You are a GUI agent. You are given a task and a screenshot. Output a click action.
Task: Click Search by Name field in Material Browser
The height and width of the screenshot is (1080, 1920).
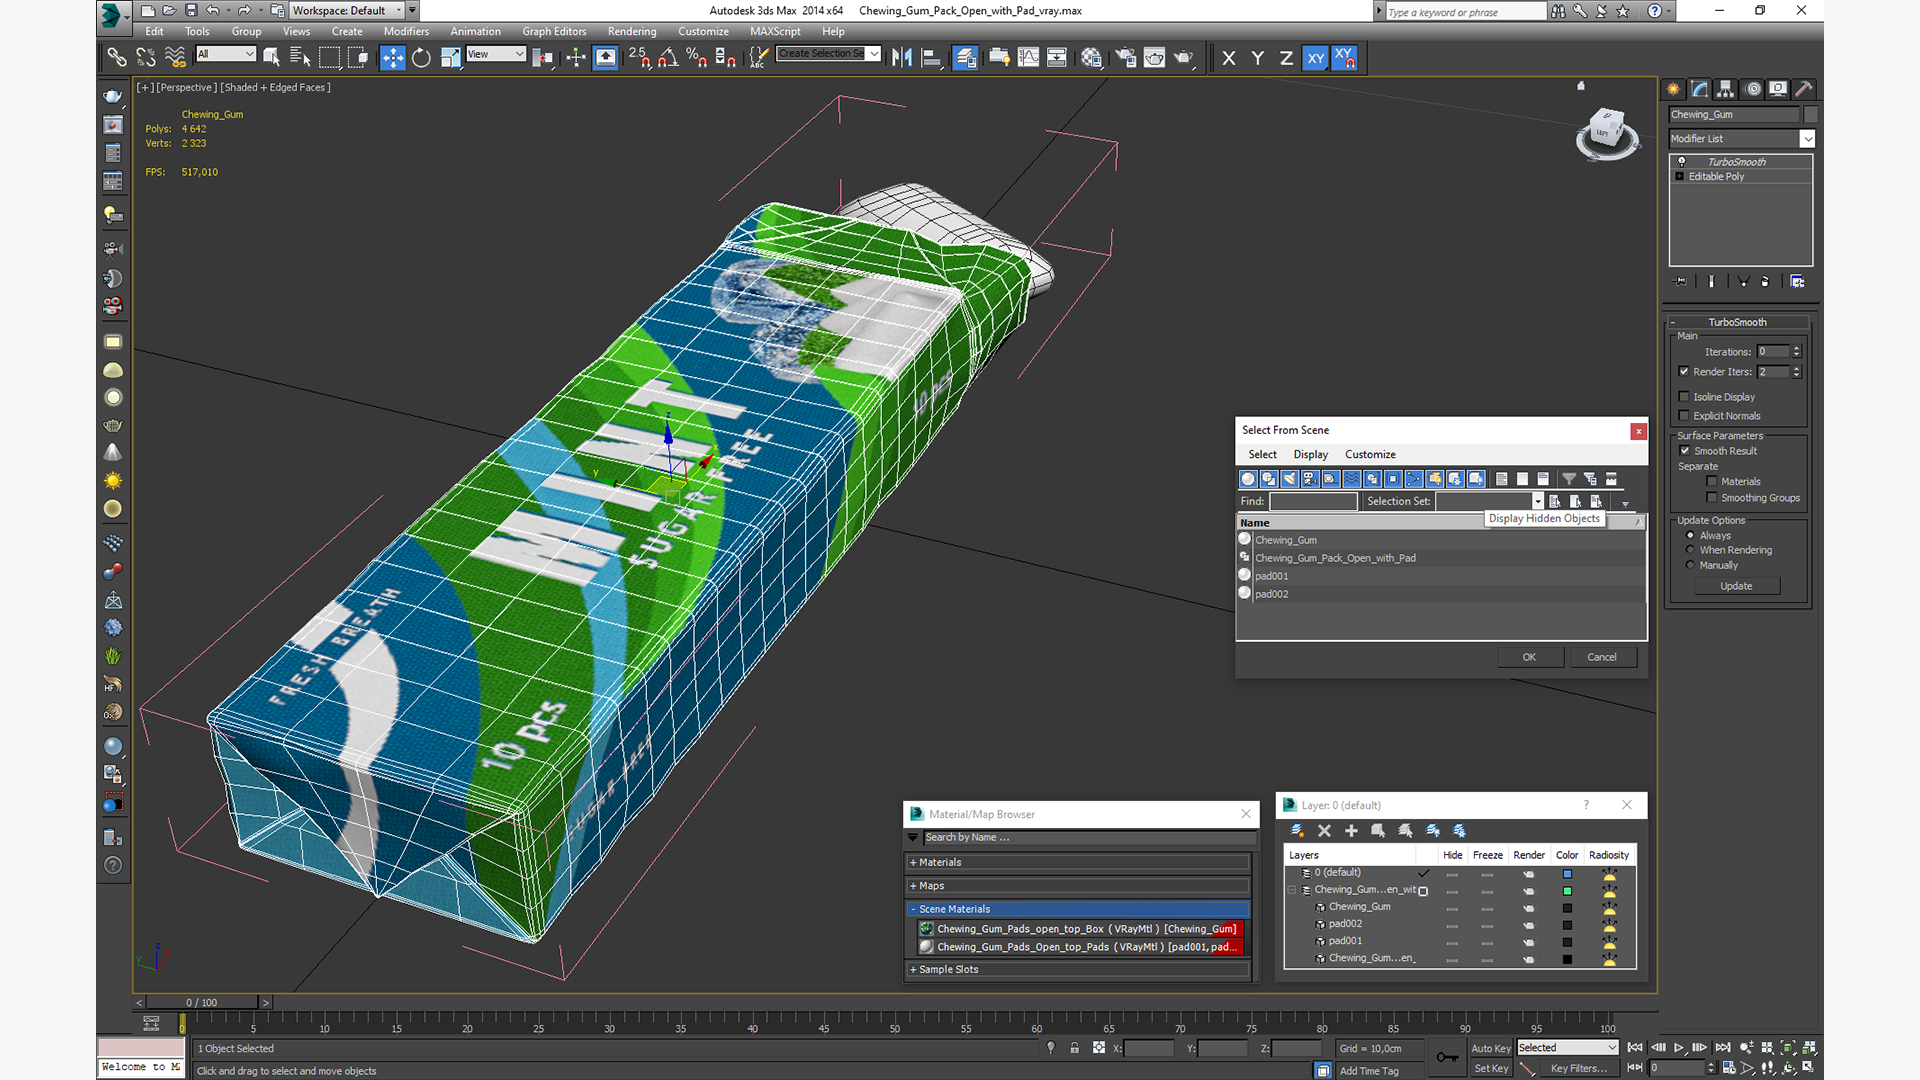(1088, 838)
